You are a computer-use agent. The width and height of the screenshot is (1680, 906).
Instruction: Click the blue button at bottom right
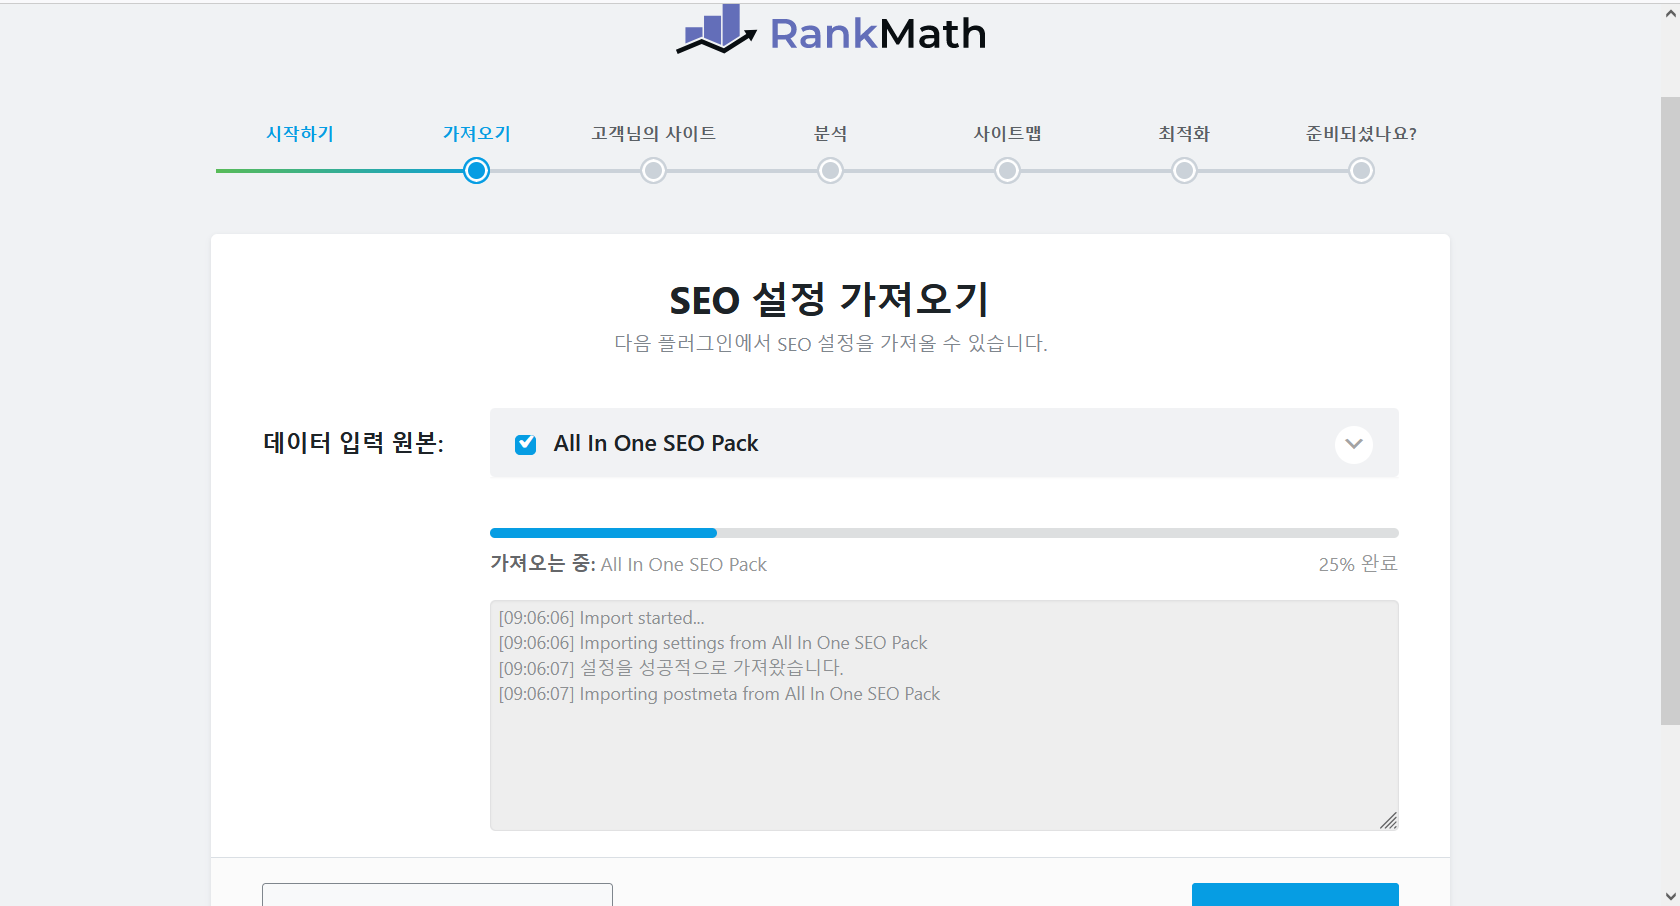coord(1295,895)
